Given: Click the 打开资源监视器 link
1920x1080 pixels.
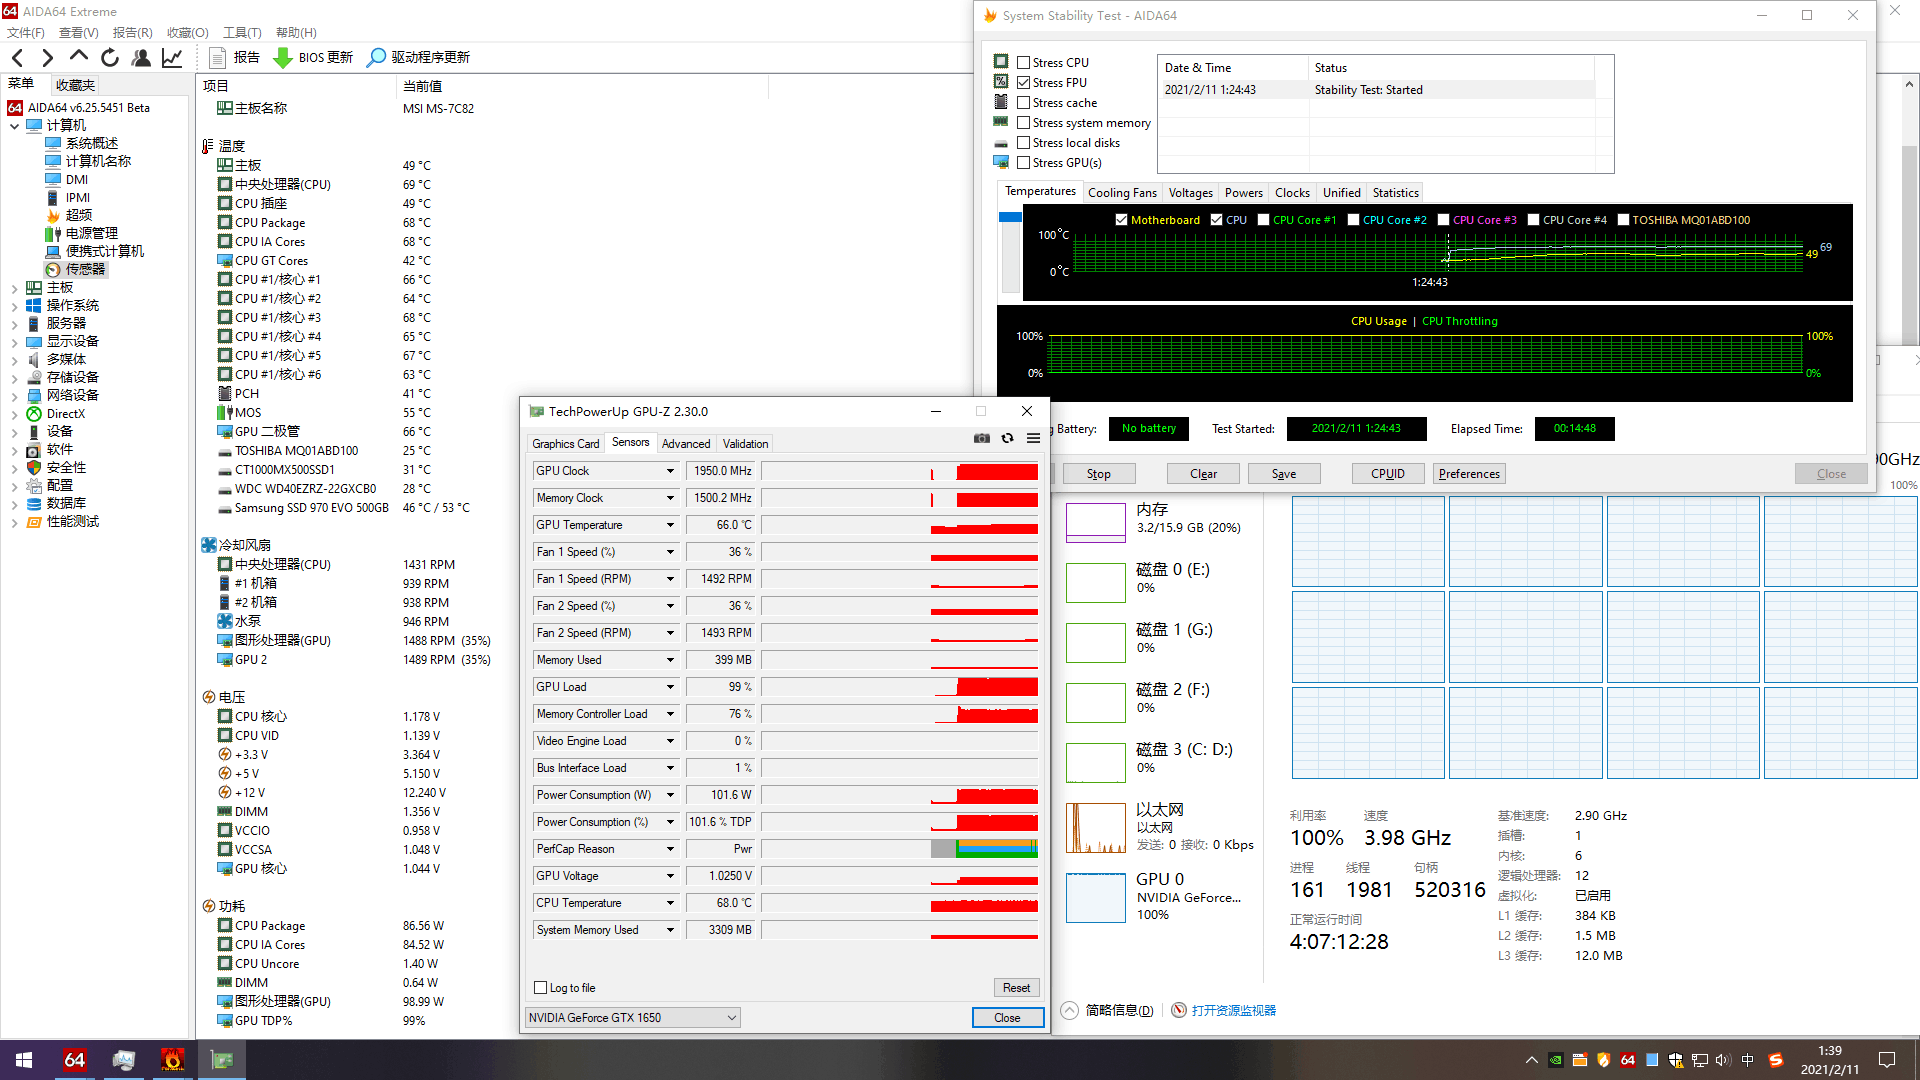Looking at the screenshot, I should (1233, 1011).
